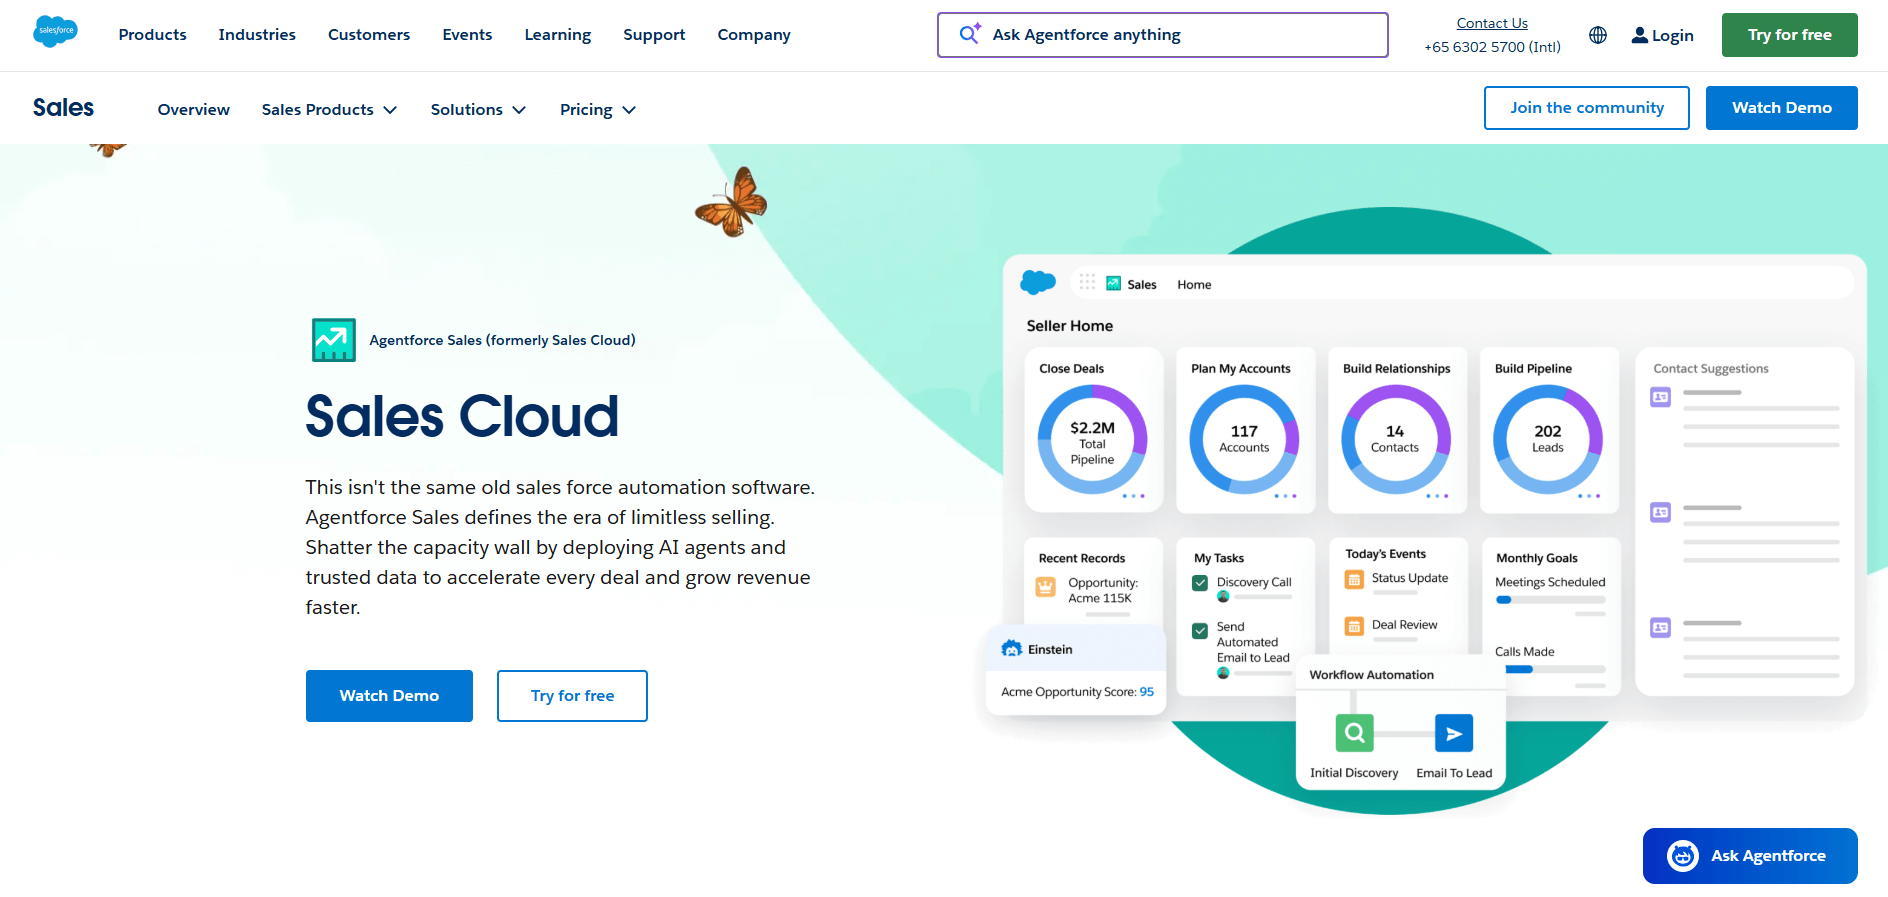This screenshot has width=1888, height=897.
Task: Go to the Overview tab
Action: pos(193,110)
